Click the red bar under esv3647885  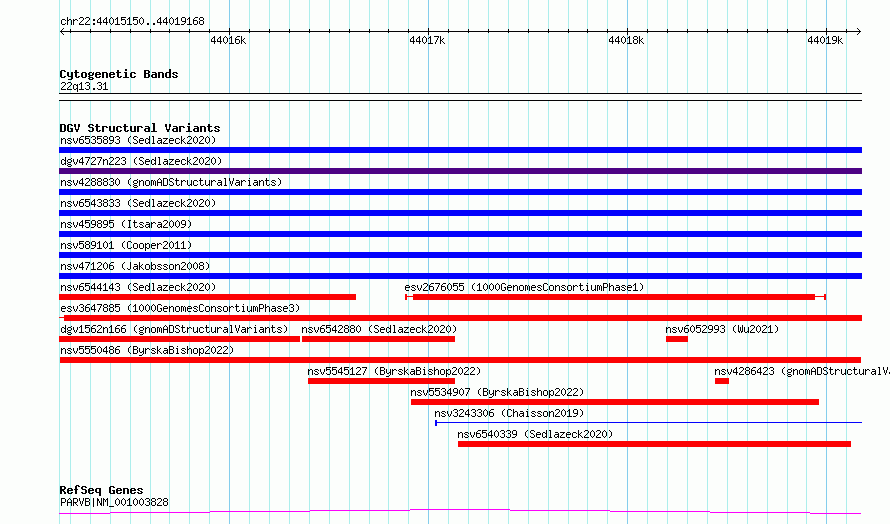[x=460, y=318]
